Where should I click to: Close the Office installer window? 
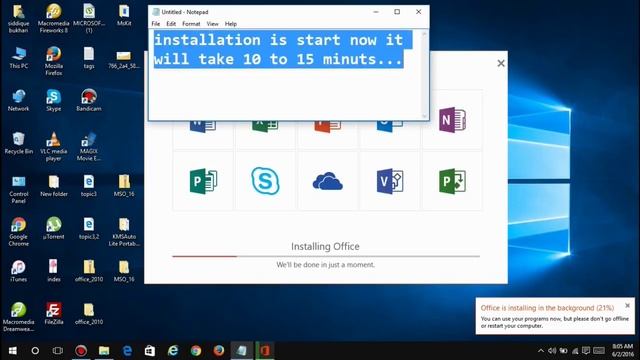point(501,63)
